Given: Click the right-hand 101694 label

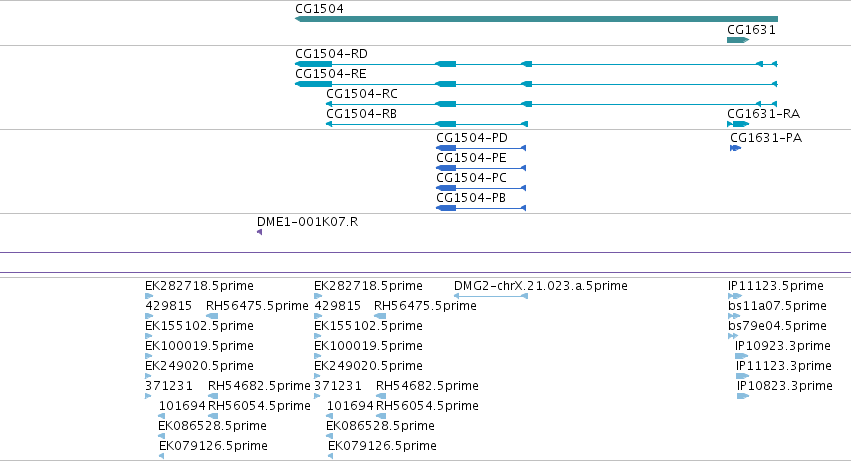Looking at the screenshot, I should pos(350,406).
